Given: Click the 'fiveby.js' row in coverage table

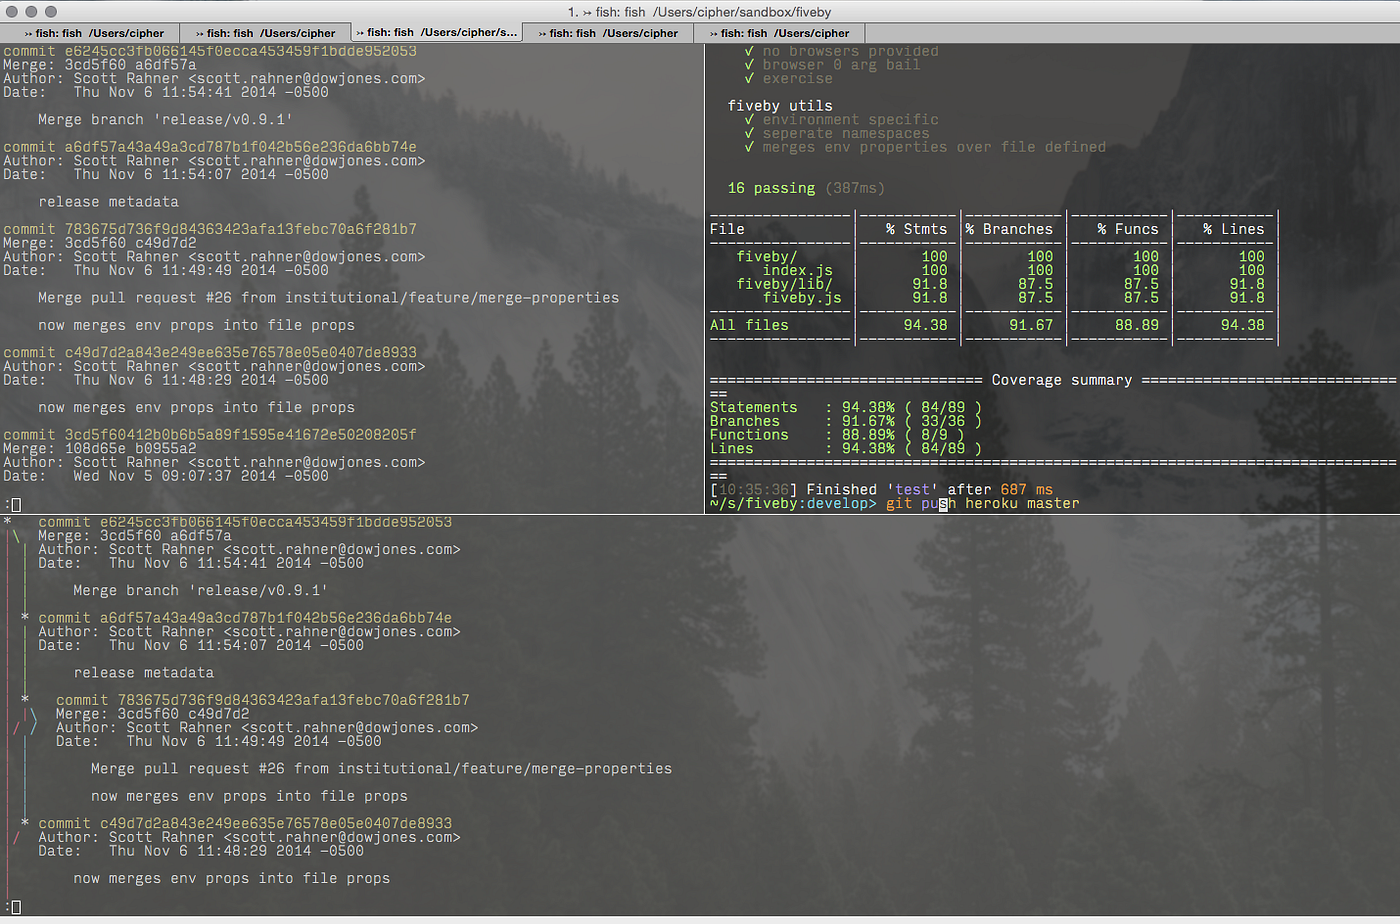Looking at the screenshot, I should tap(802, 298).
